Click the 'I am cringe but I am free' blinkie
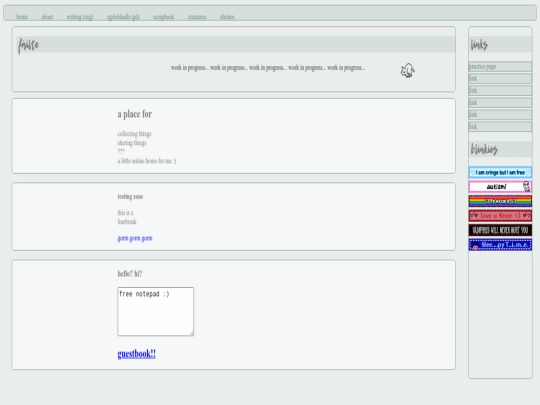The width and height of the screenshot is (540, 405). (500, 172)
